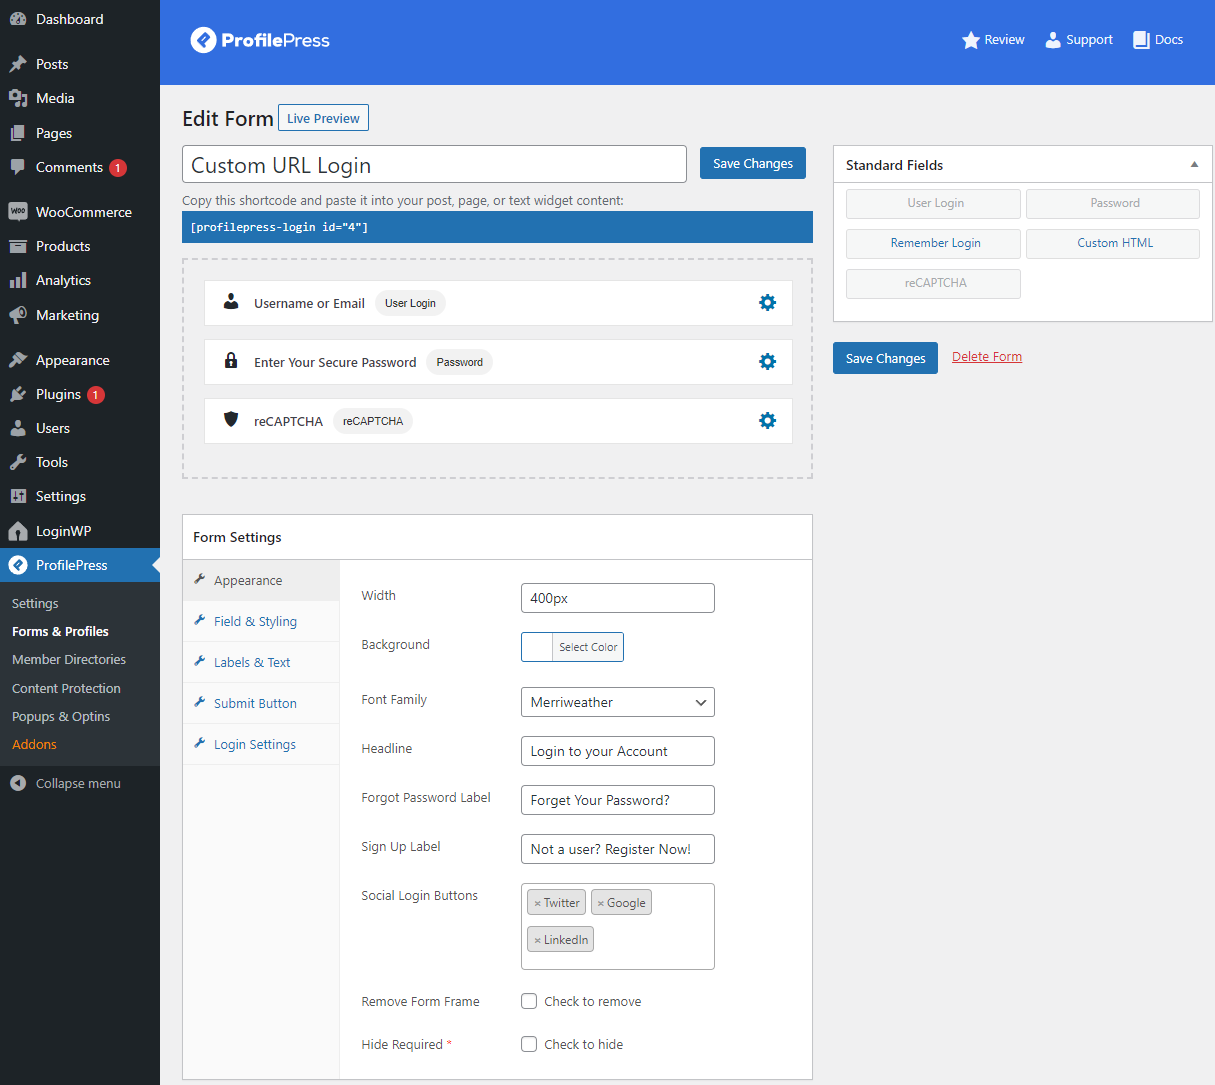This screenshot has width=1215, height=1085.
Task: Click the Forgot Password Label input
Action: pyautogui.click(x=618, y=800)
